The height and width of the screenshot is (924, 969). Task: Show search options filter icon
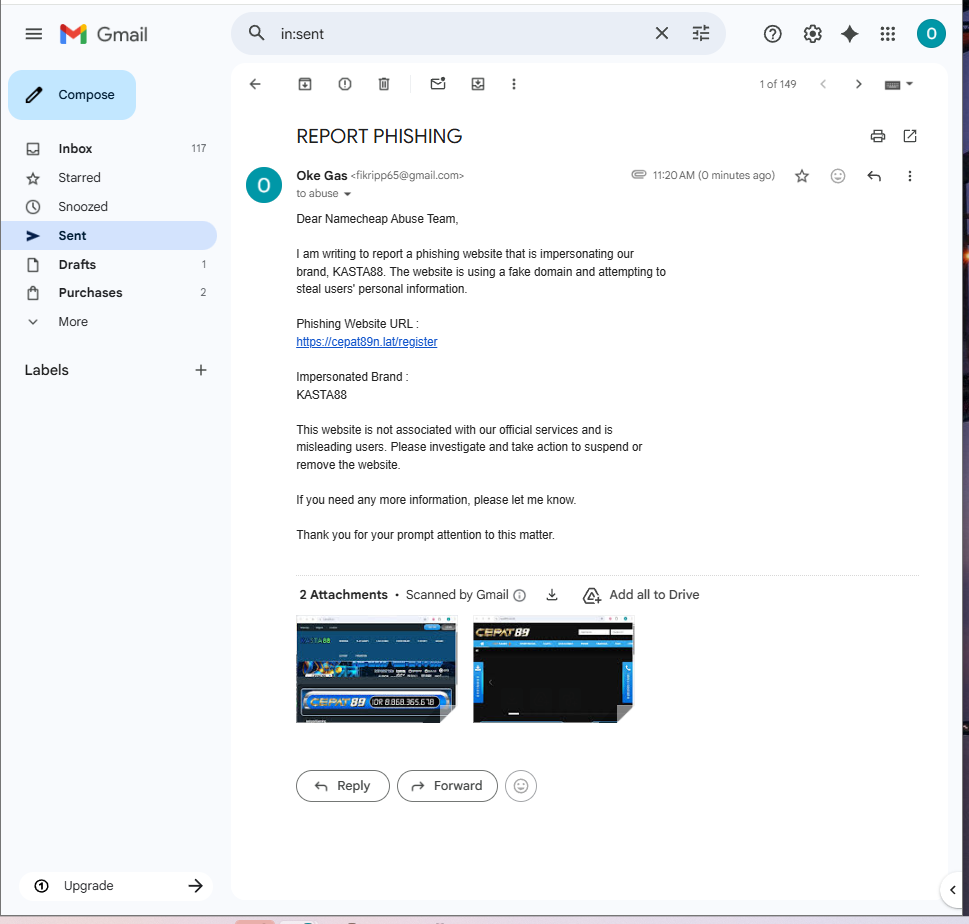click(701, 33)
